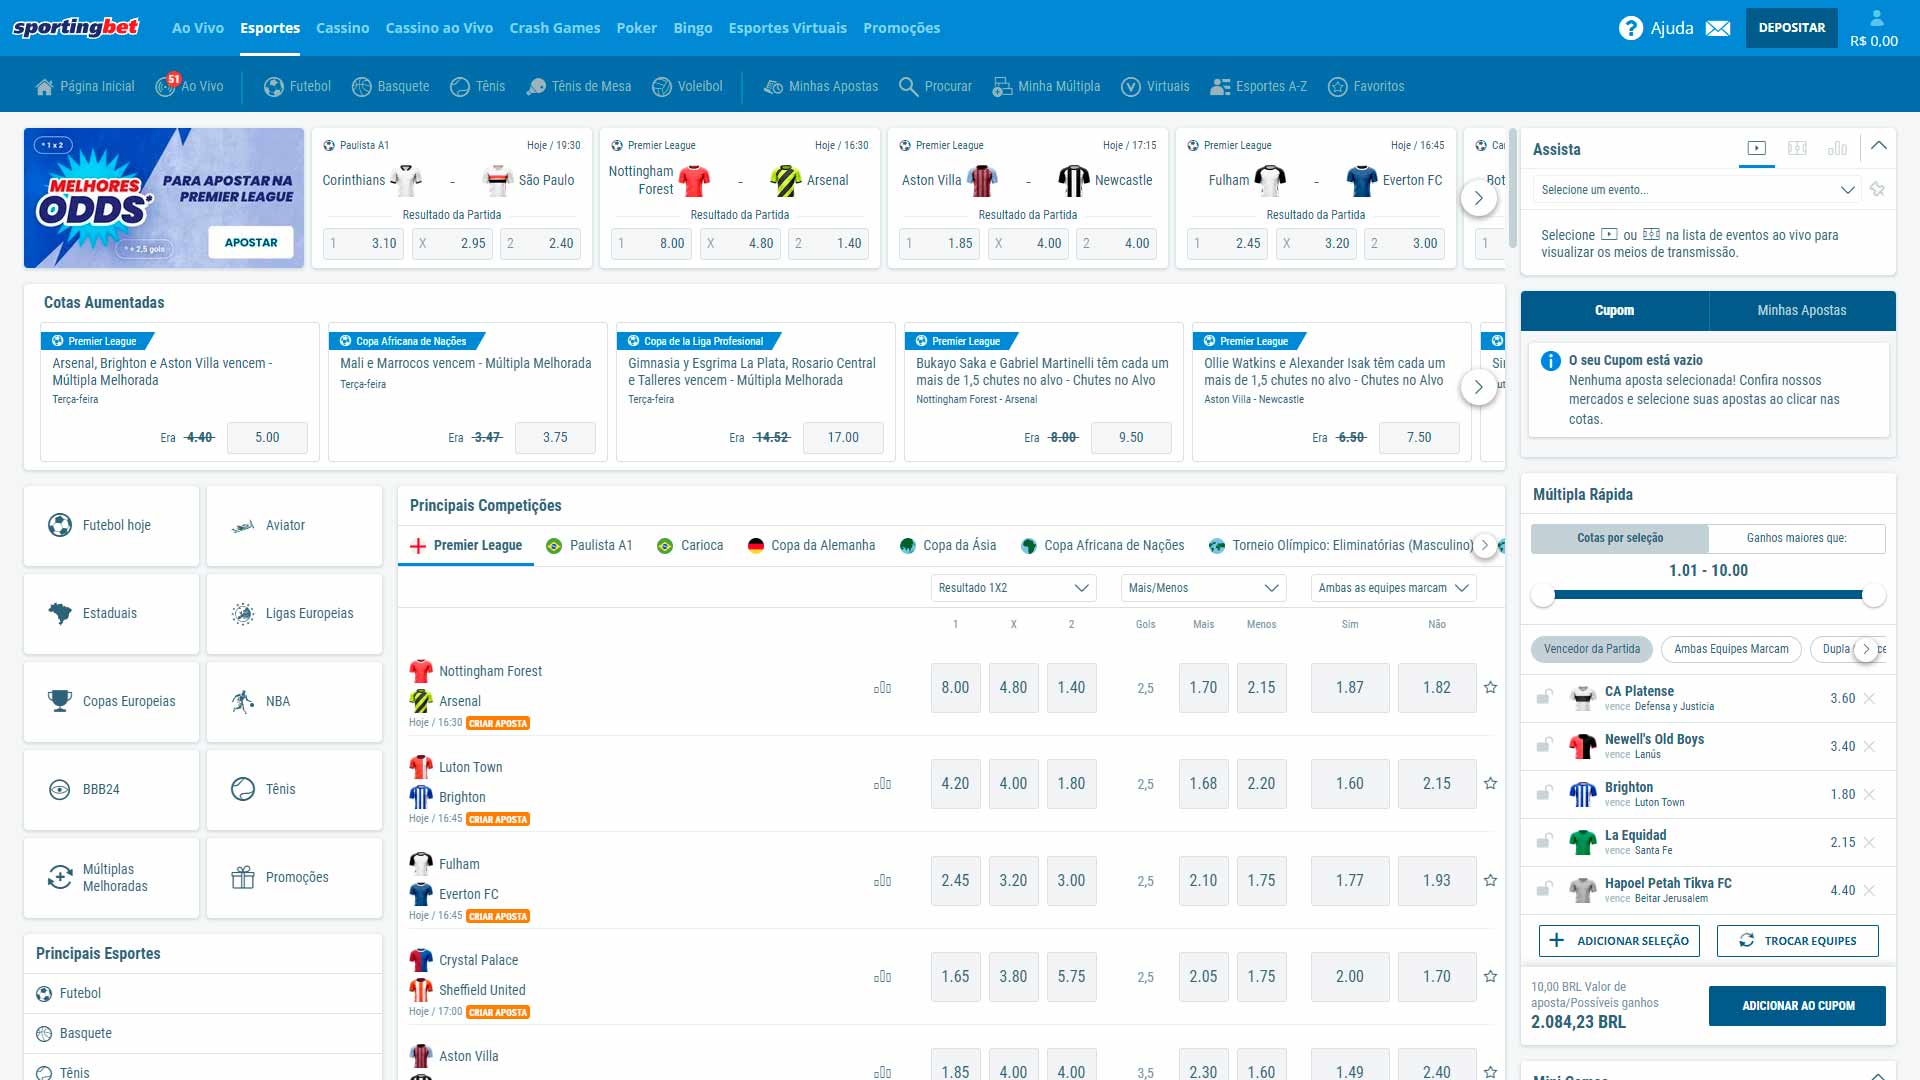Select the Paulista A1 competition tab

[x=590, y=546]
